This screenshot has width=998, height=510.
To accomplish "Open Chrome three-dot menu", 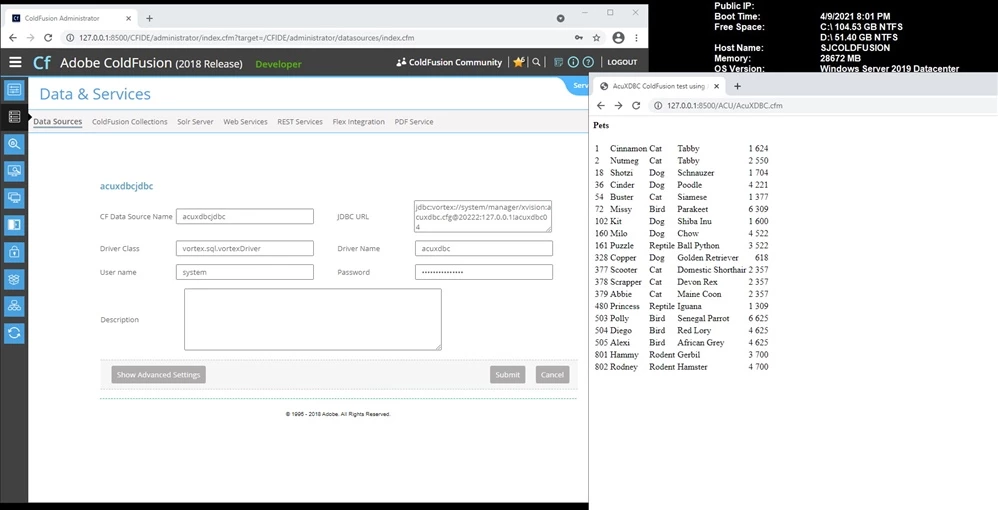I will click(636, 38).
